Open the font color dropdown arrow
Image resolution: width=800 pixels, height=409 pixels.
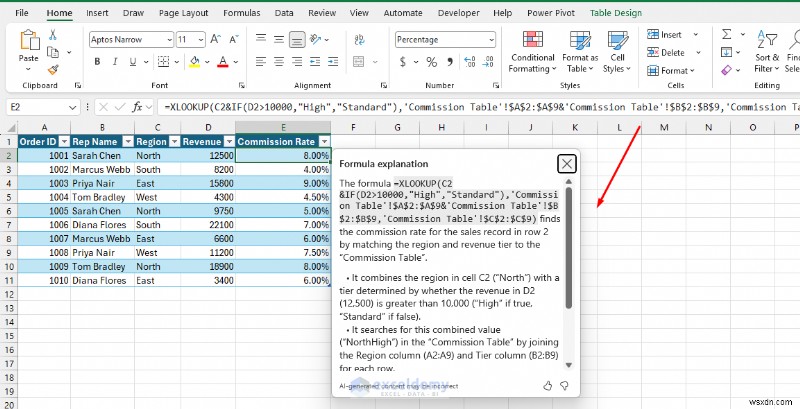pyautogui.click(x=236, y=62)
